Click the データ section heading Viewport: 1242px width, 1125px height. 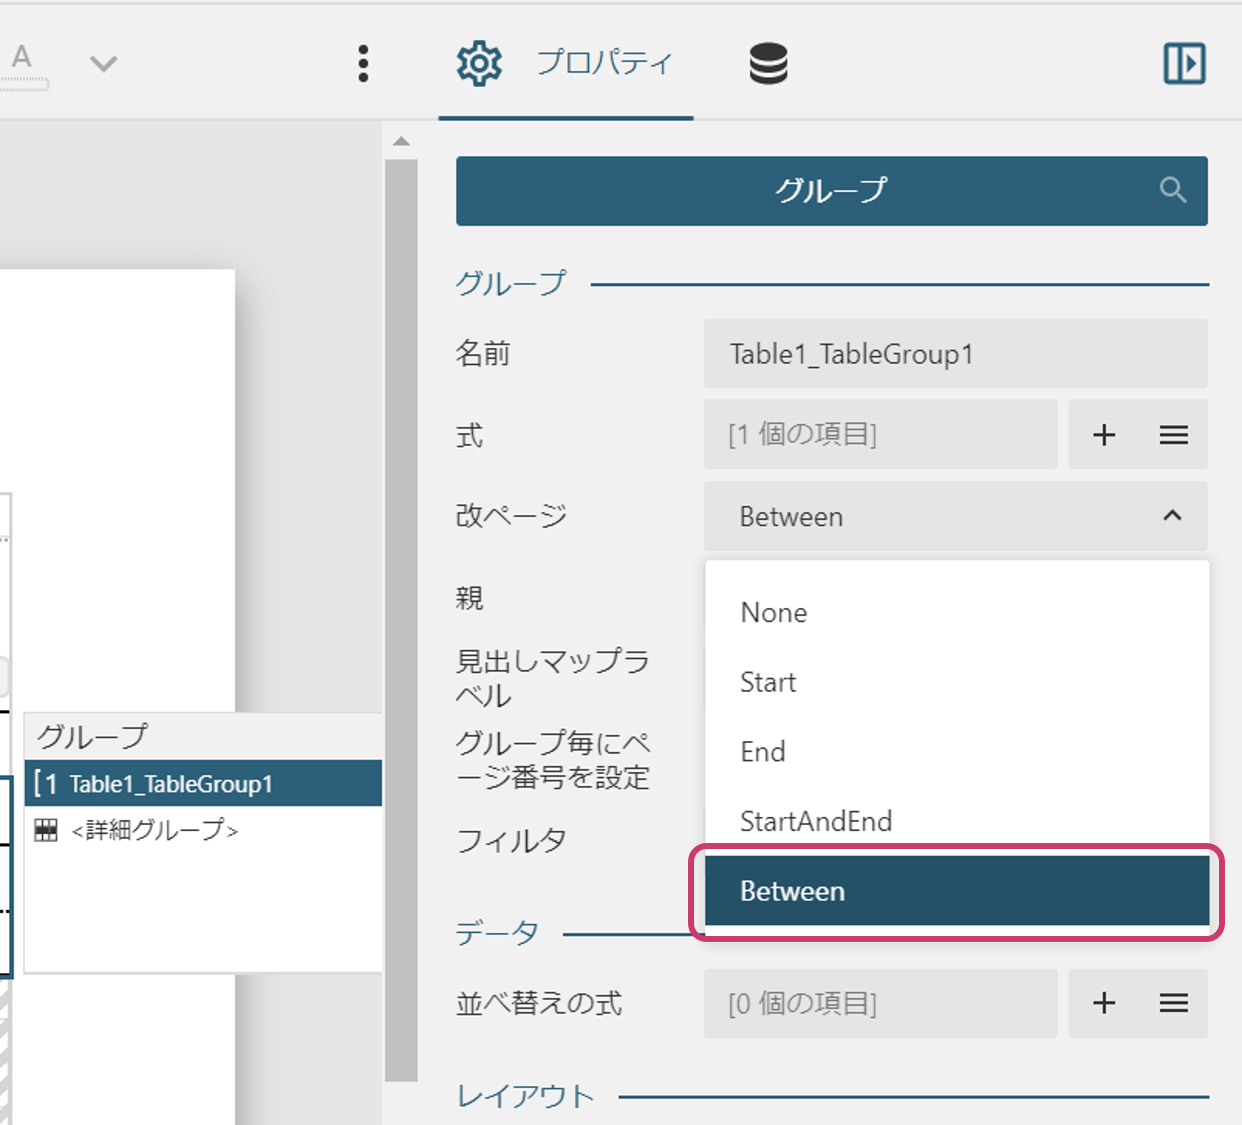tap(497, 934)
